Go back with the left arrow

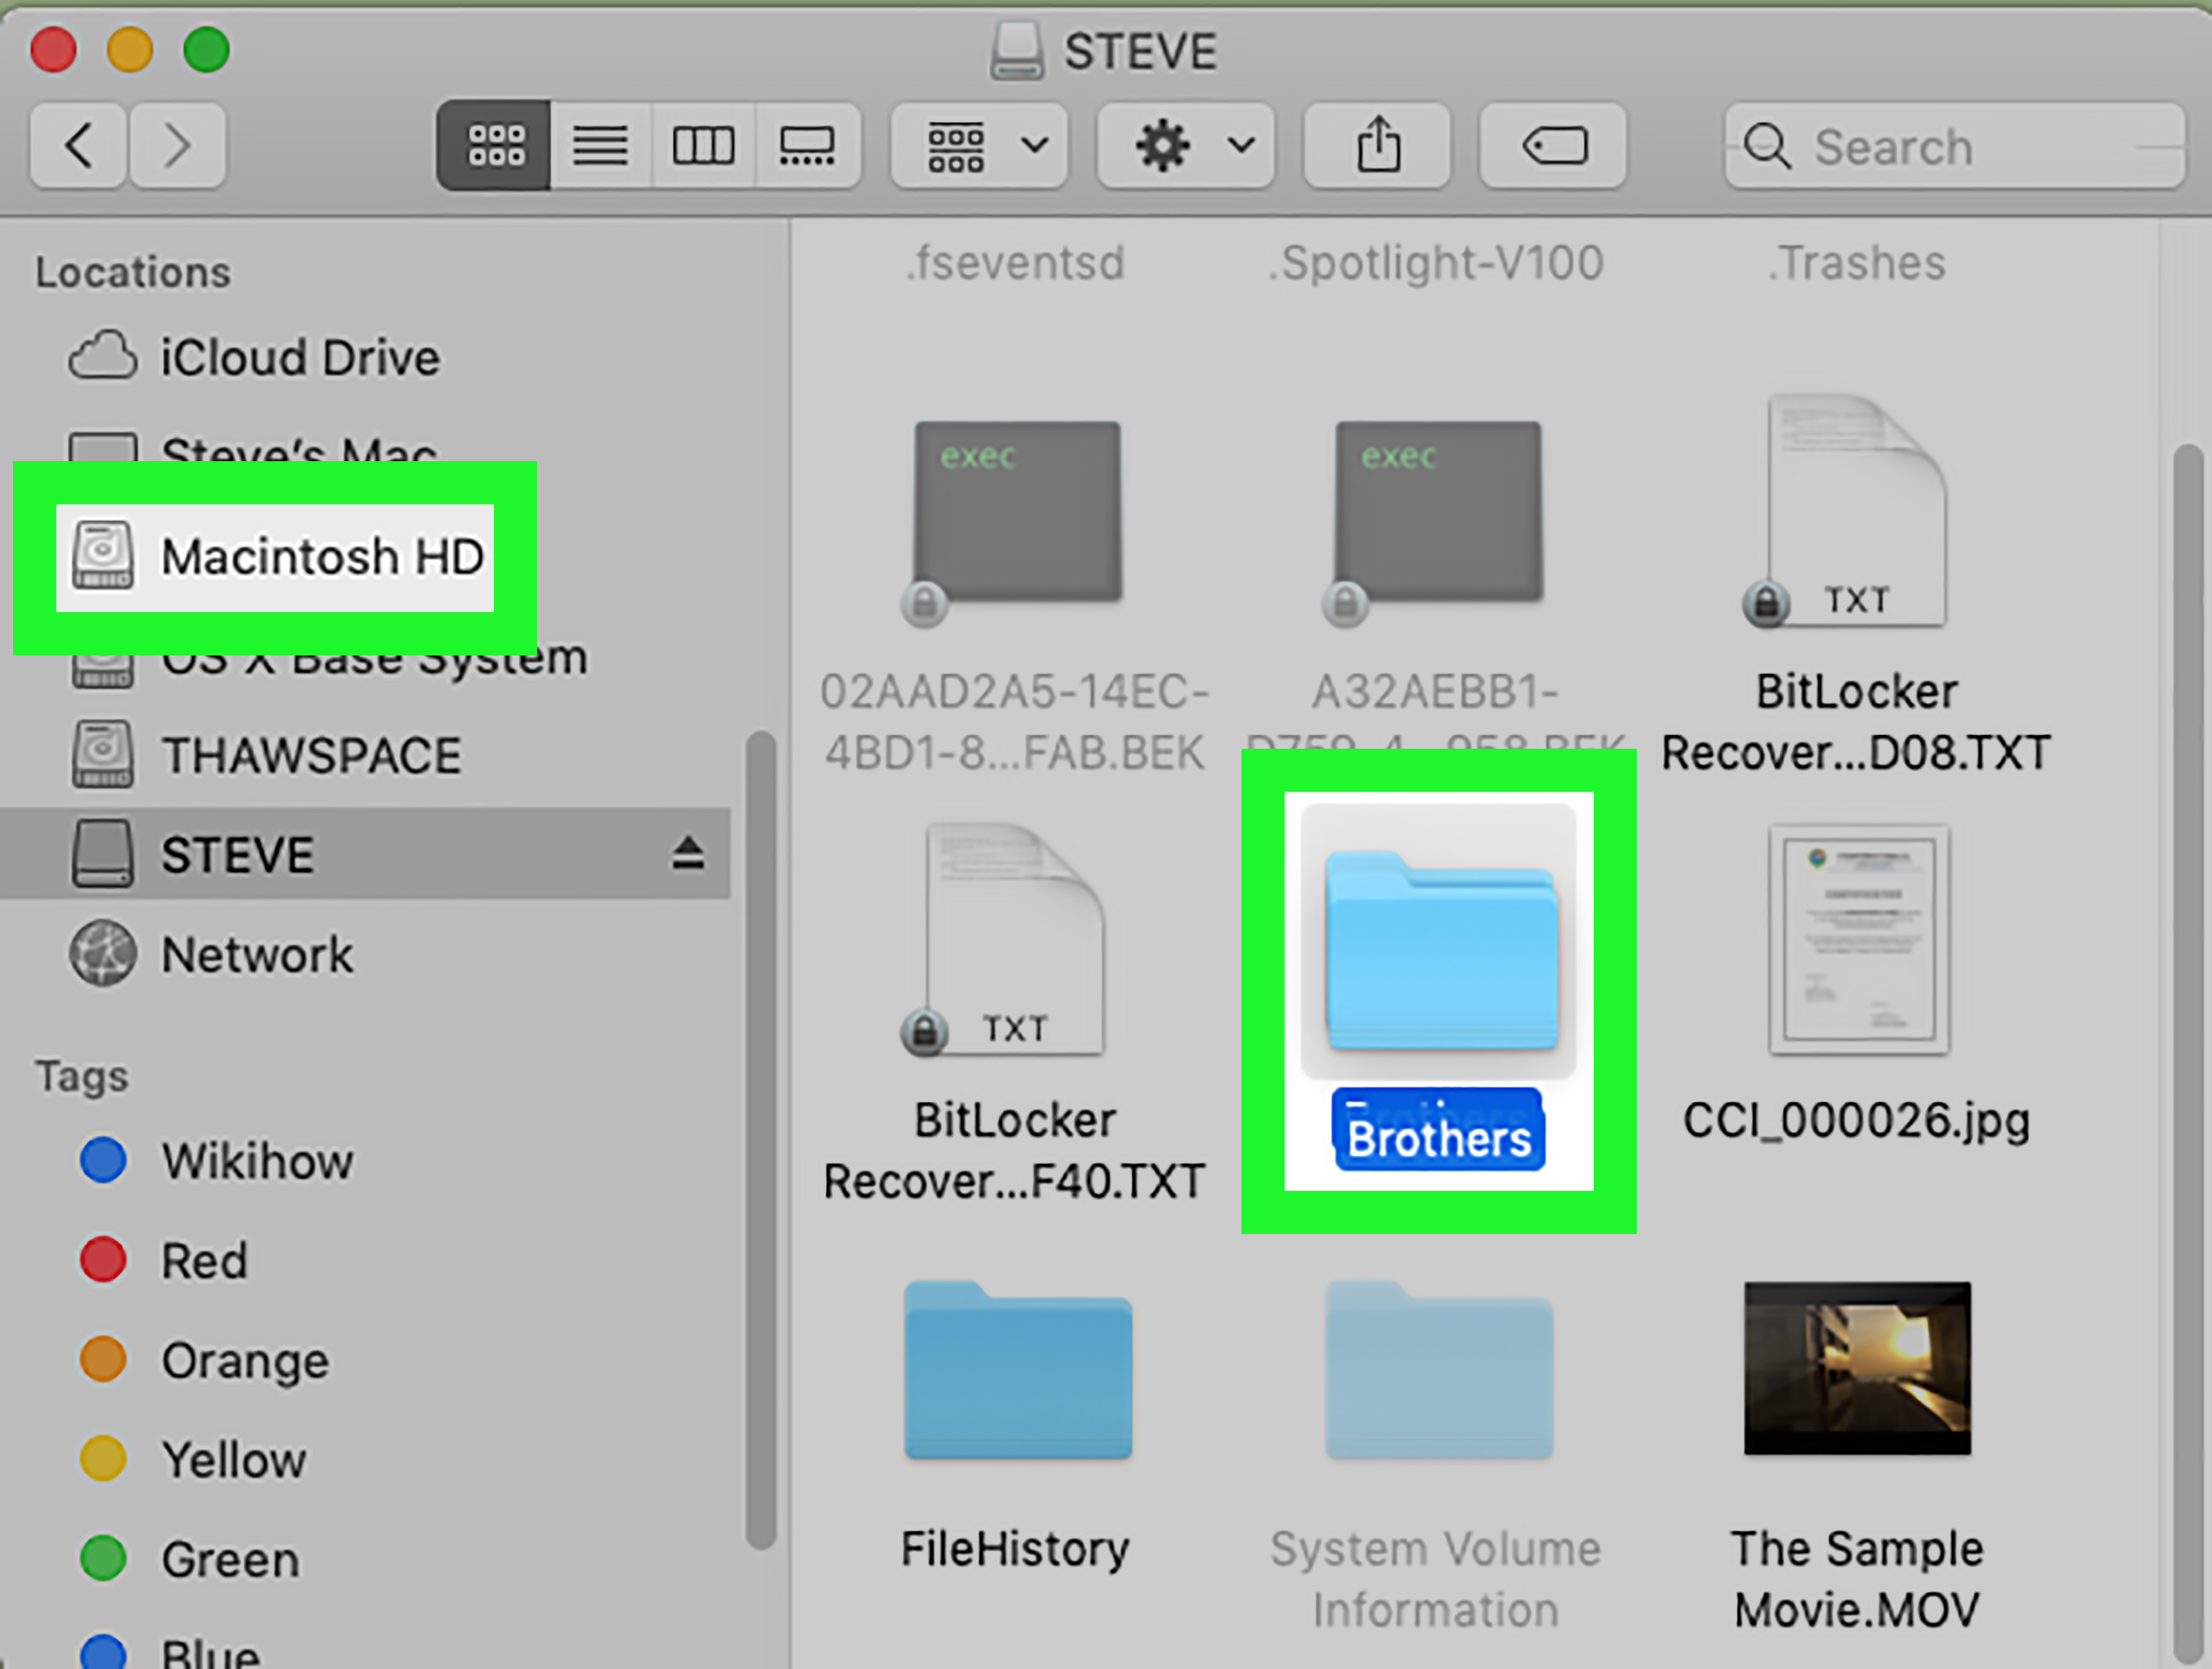point(78,146)
